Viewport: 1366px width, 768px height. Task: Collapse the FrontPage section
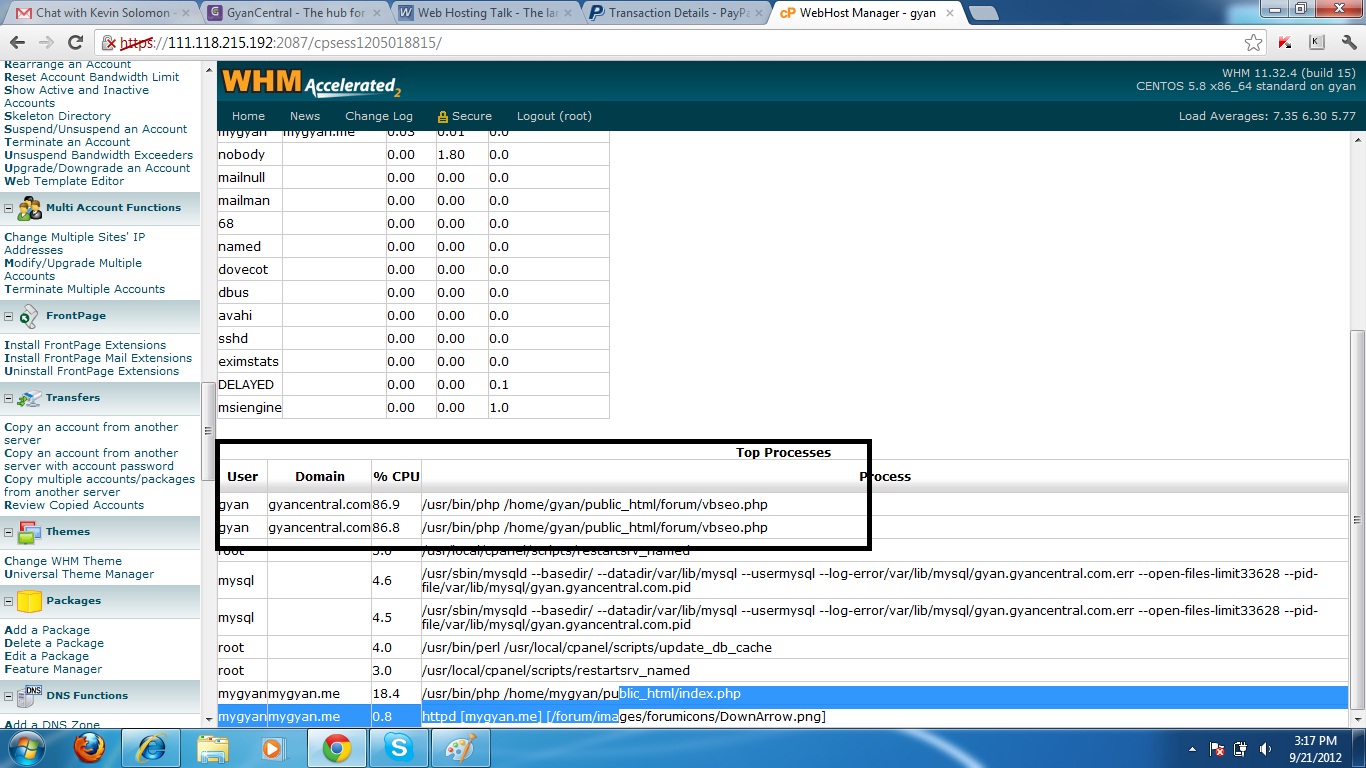pos(9,316)
